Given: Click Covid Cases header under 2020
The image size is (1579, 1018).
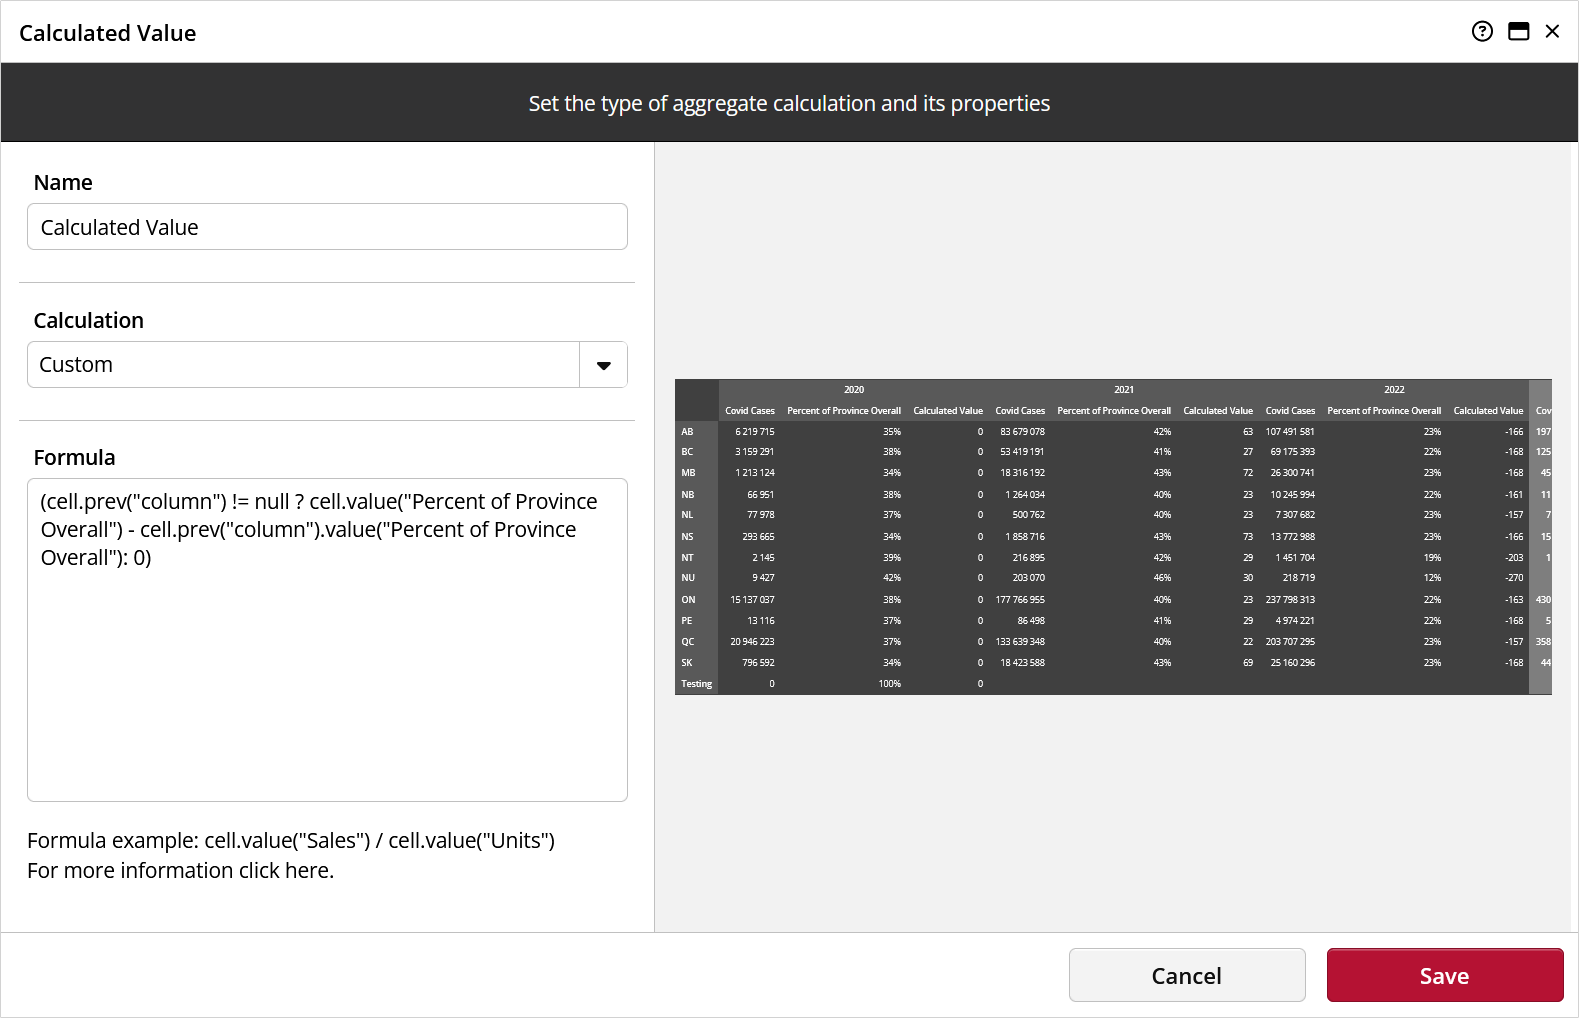Looking at the screenshot, I should pos(750,411).
